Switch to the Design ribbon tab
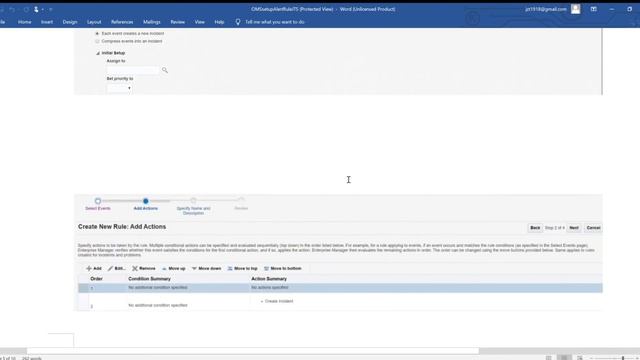640x360 pixels. point(70,22)
